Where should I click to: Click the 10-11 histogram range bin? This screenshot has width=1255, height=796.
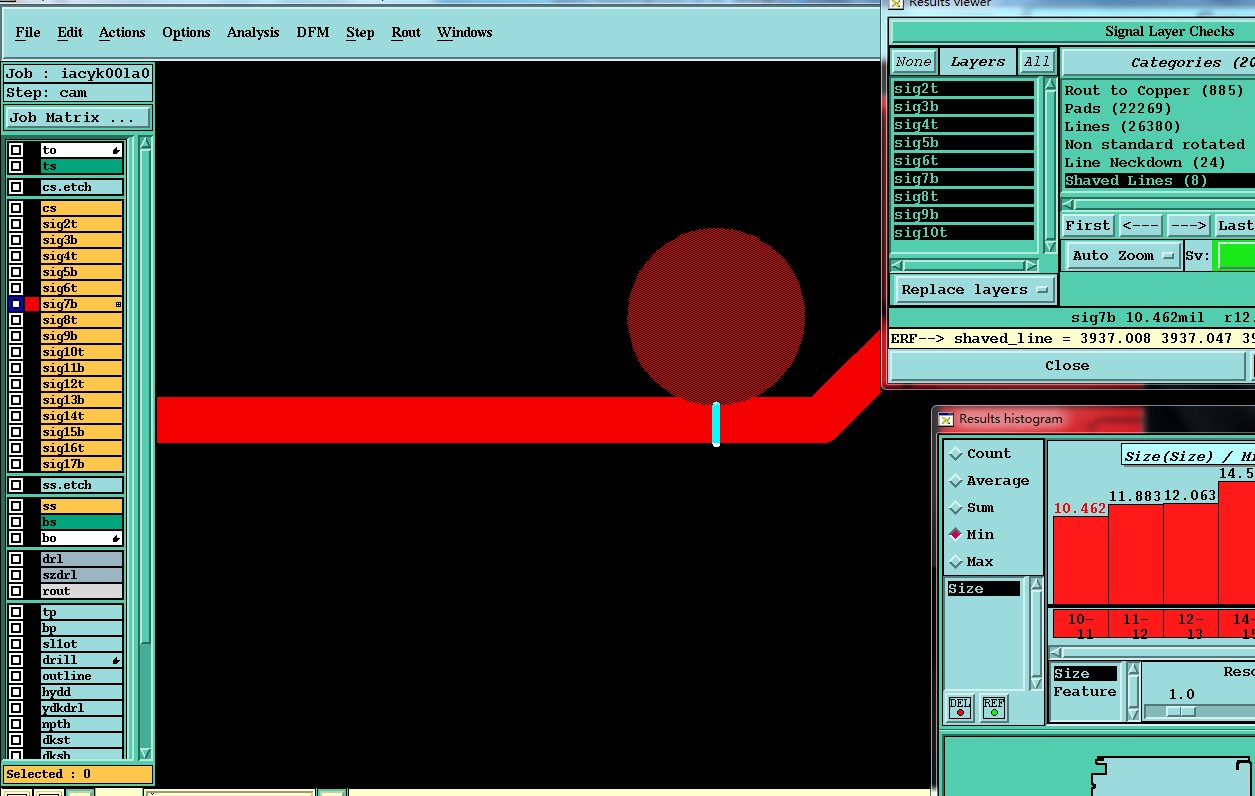[x=1080, y=625]
